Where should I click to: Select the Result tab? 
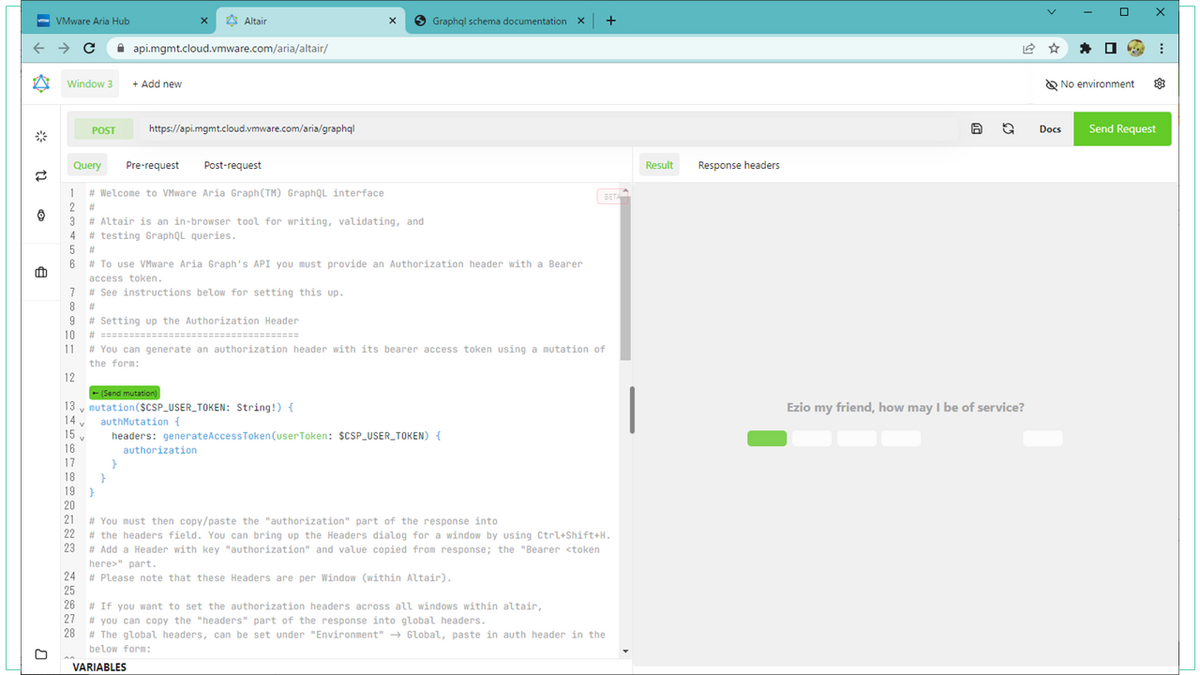tap(659, 165)
